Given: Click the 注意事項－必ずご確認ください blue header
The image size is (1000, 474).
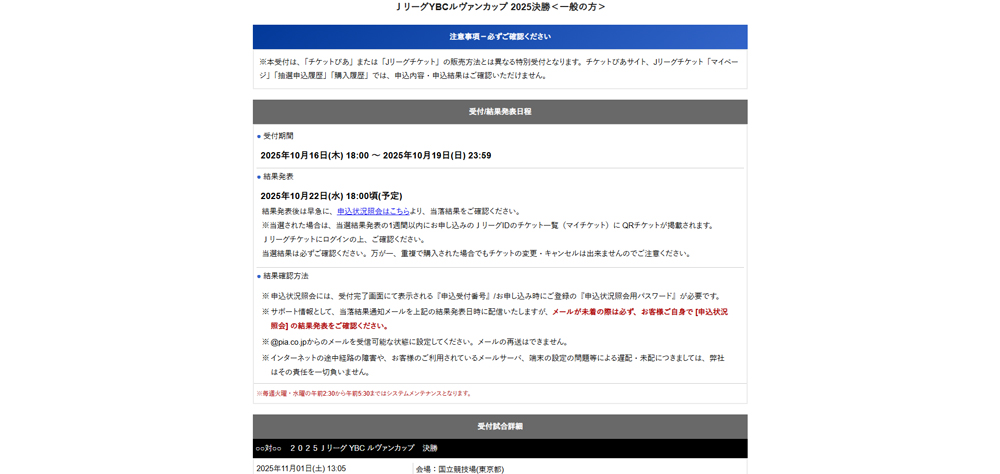Looking at the screenshot, I should [499, 37].
